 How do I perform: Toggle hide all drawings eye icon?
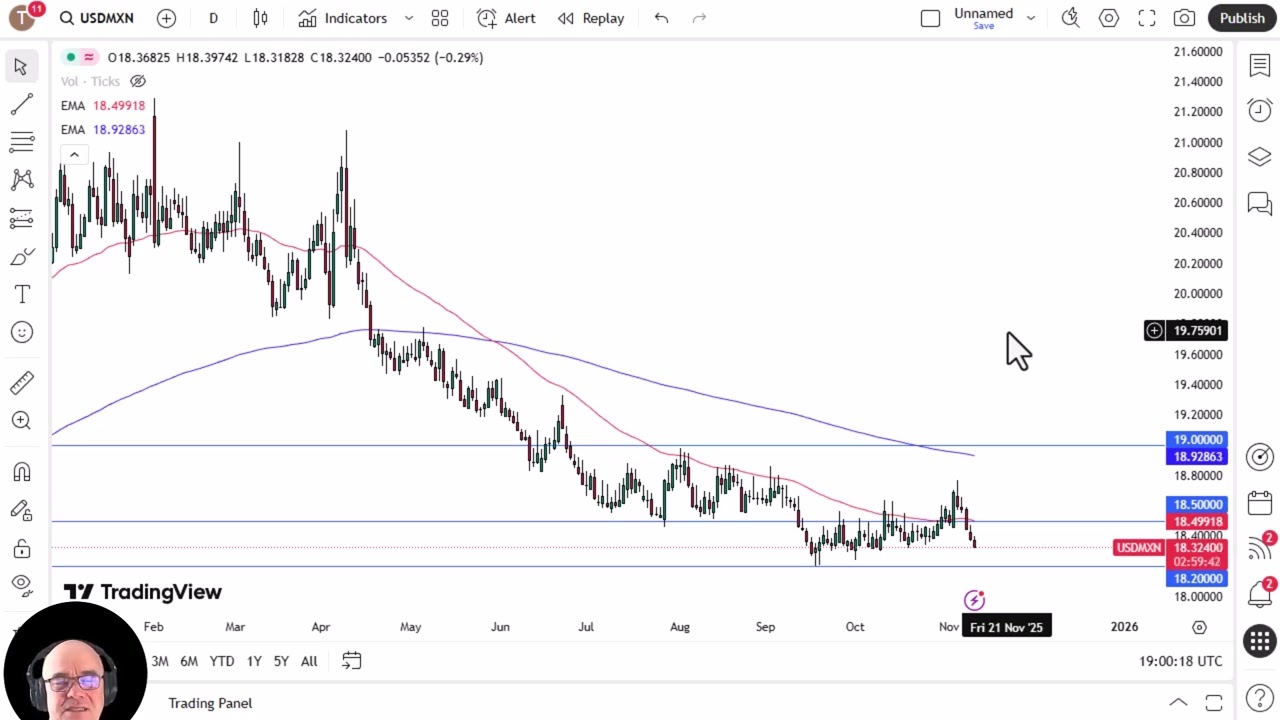click(21, 584)
